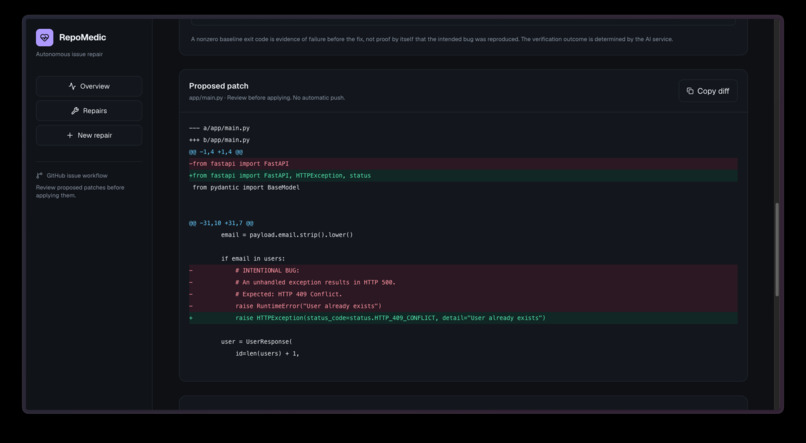806x443 pixels.
Task: Click the 'email = payload.email.strip().lower()' line
Action: tap(287, 235)
